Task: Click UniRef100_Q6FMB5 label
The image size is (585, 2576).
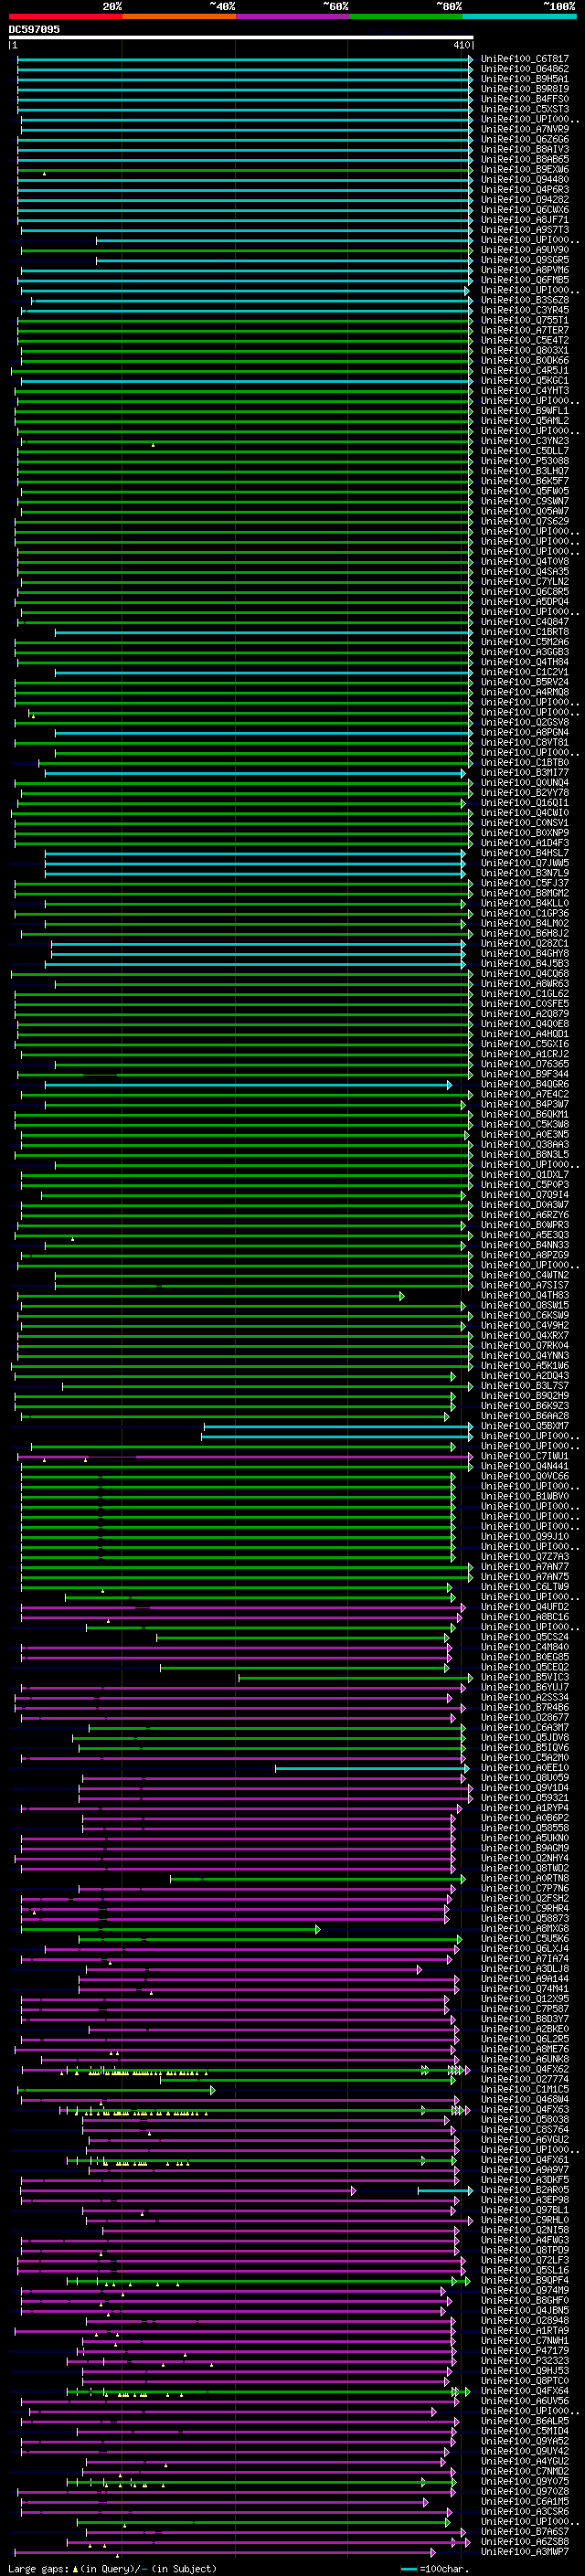Action: click(525, 280)
